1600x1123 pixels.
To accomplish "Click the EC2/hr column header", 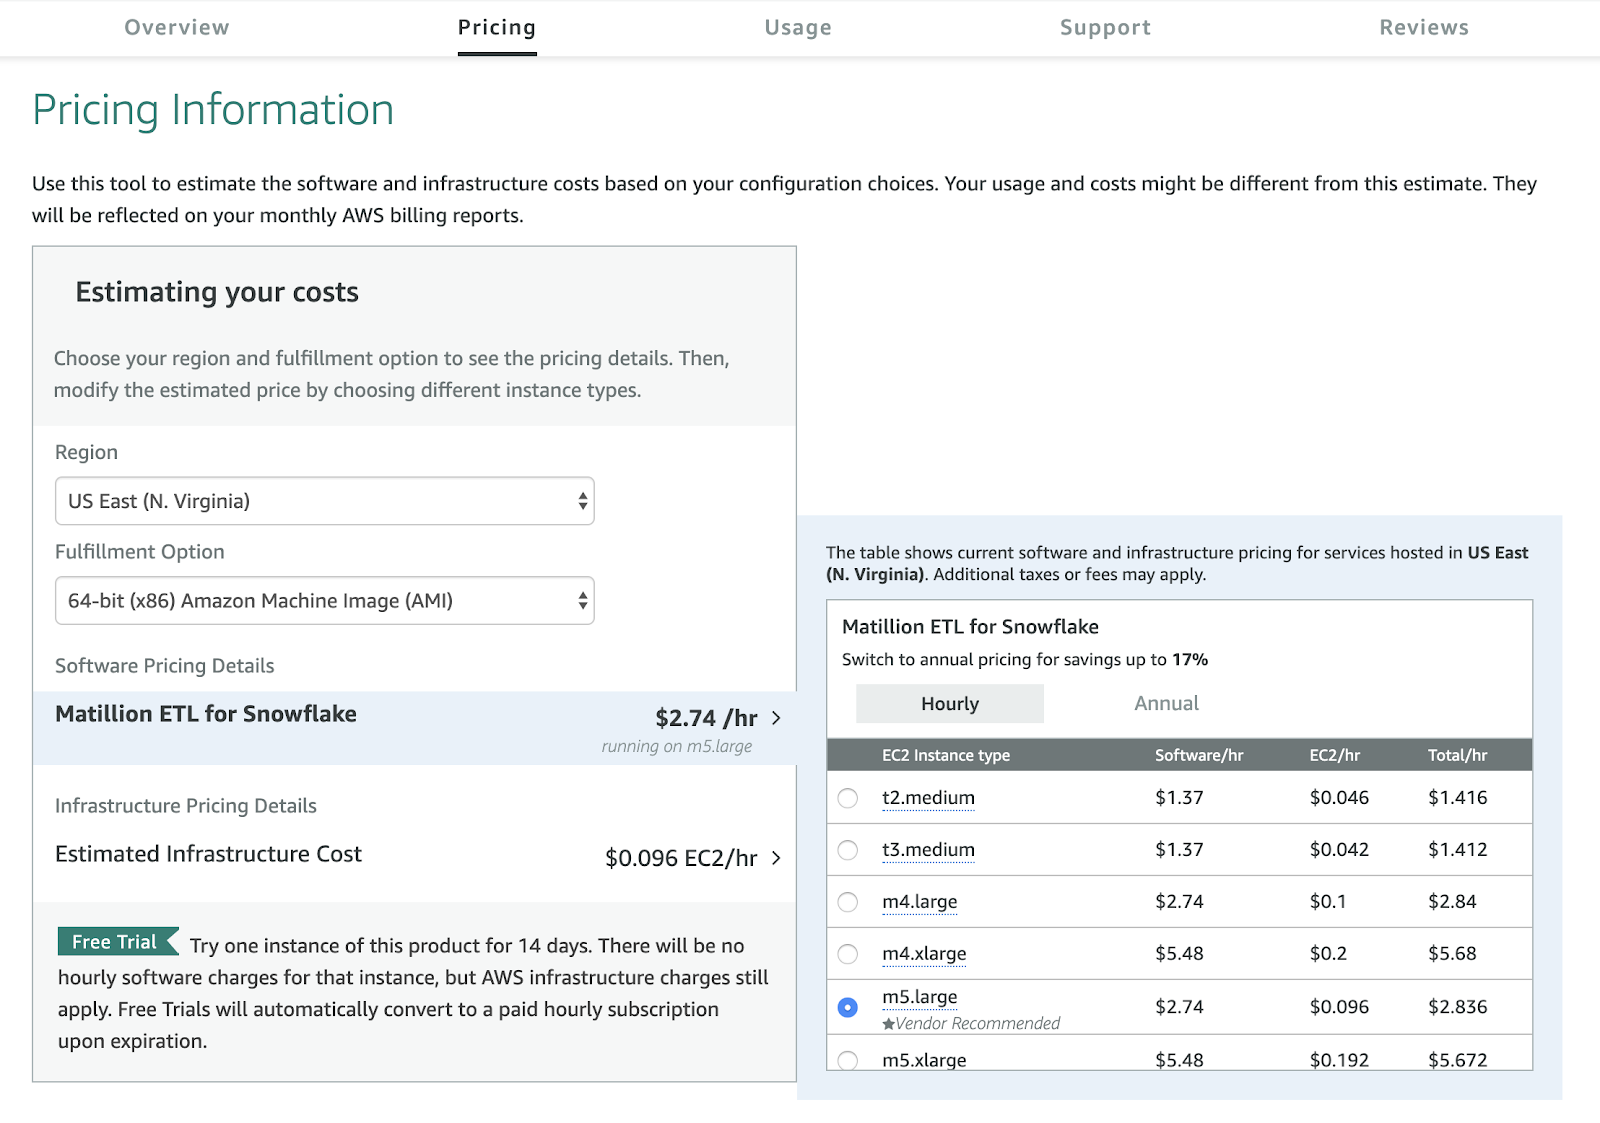I will [x=1335, y=755].
